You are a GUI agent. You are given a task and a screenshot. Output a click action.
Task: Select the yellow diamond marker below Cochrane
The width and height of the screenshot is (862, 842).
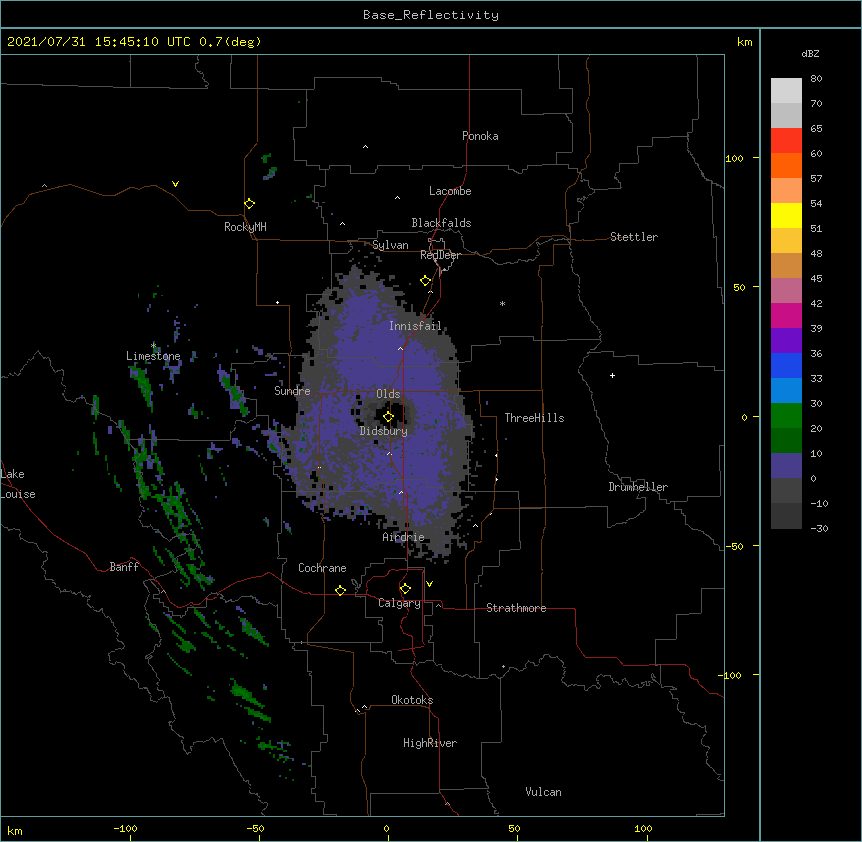(340, 590)
